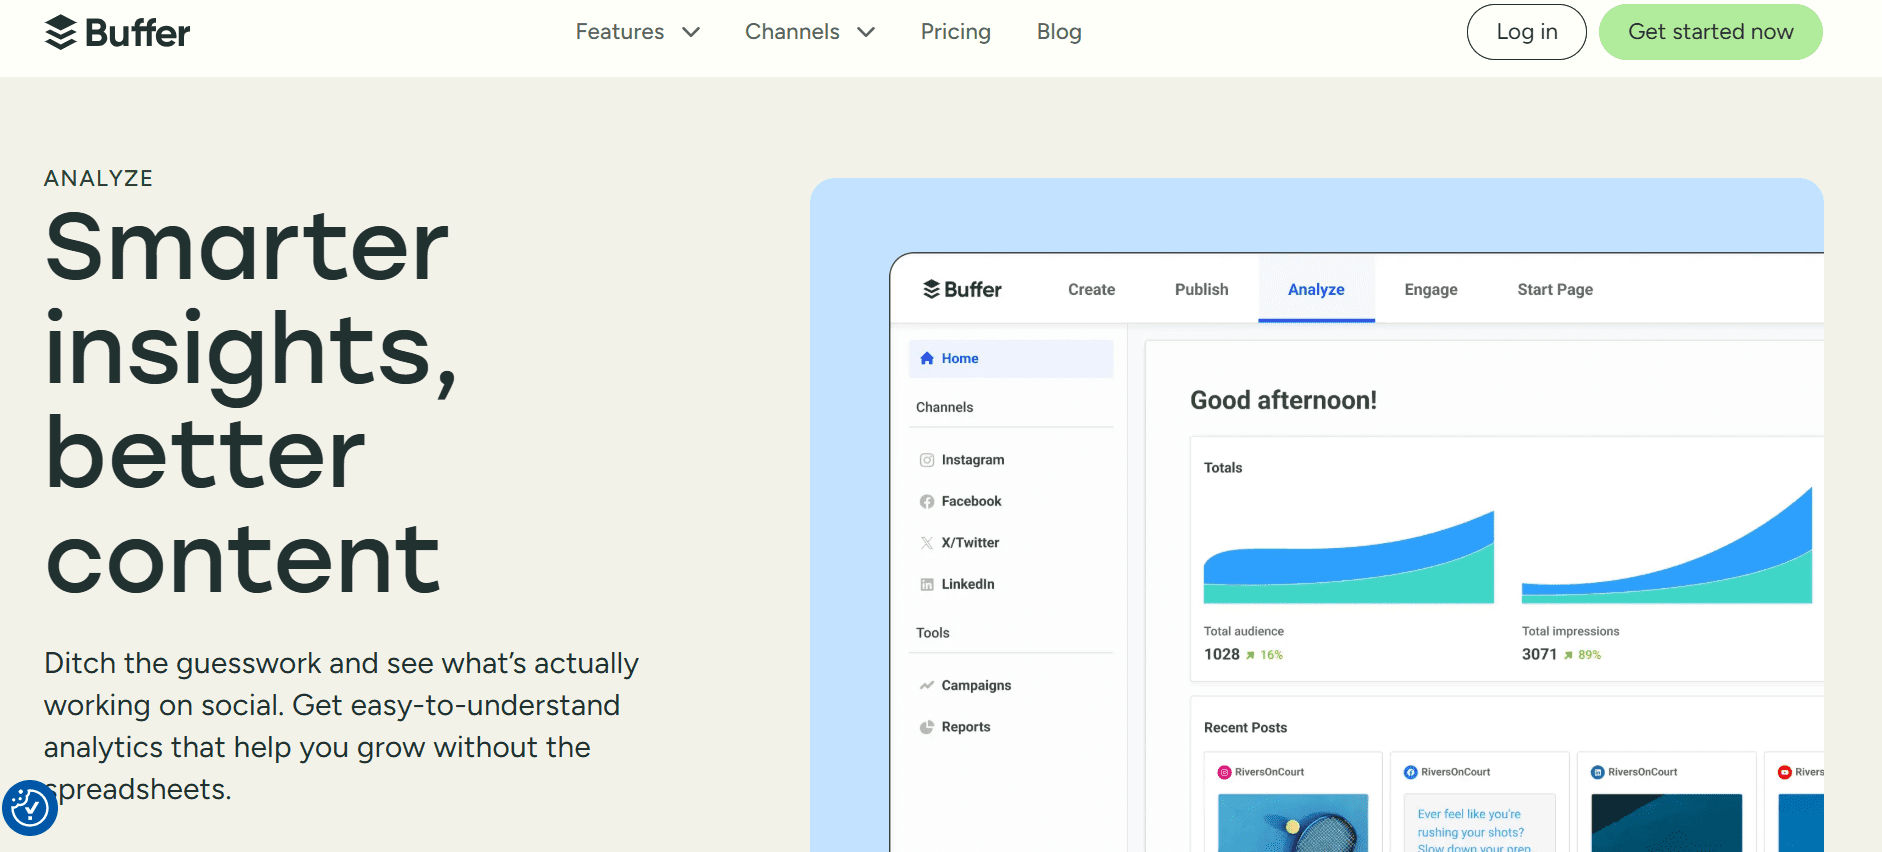Select the X/Twitter channel icon in the sidebar
The width and height of the screenshot is (1882, 852).
click(x=928, y=542)
